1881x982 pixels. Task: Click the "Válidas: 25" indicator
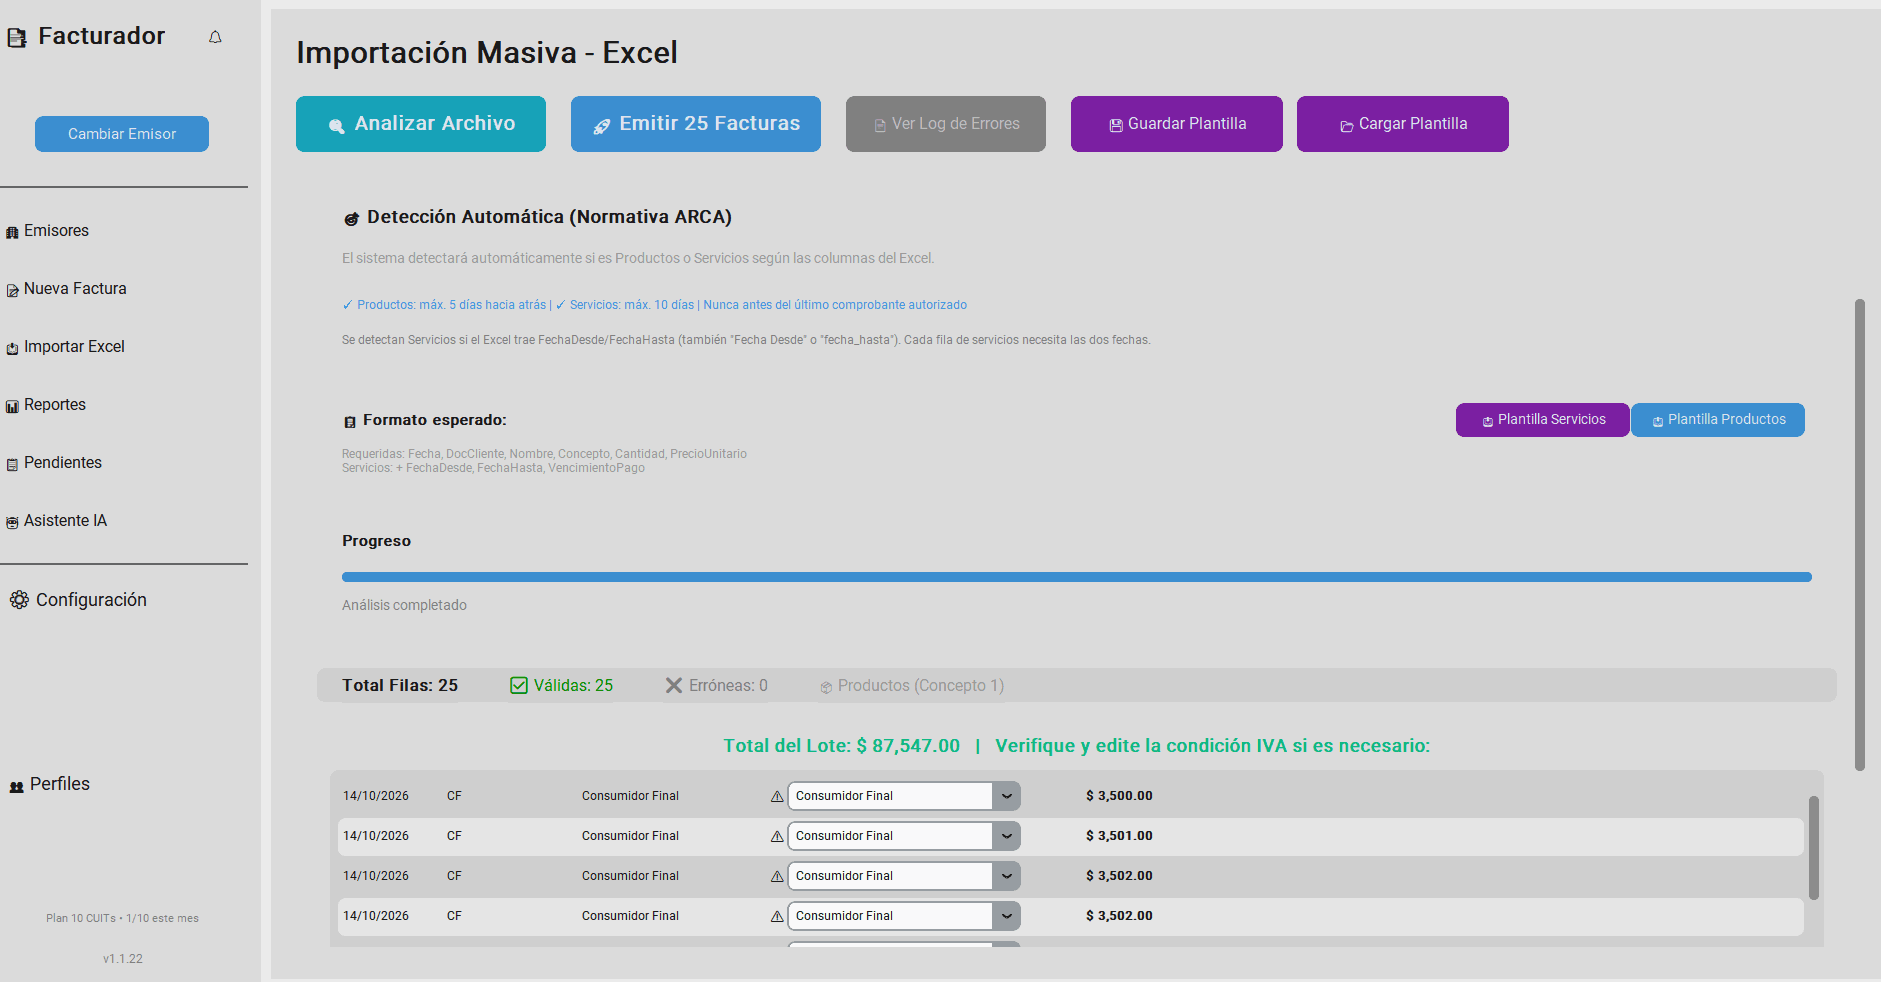[562, 686]
